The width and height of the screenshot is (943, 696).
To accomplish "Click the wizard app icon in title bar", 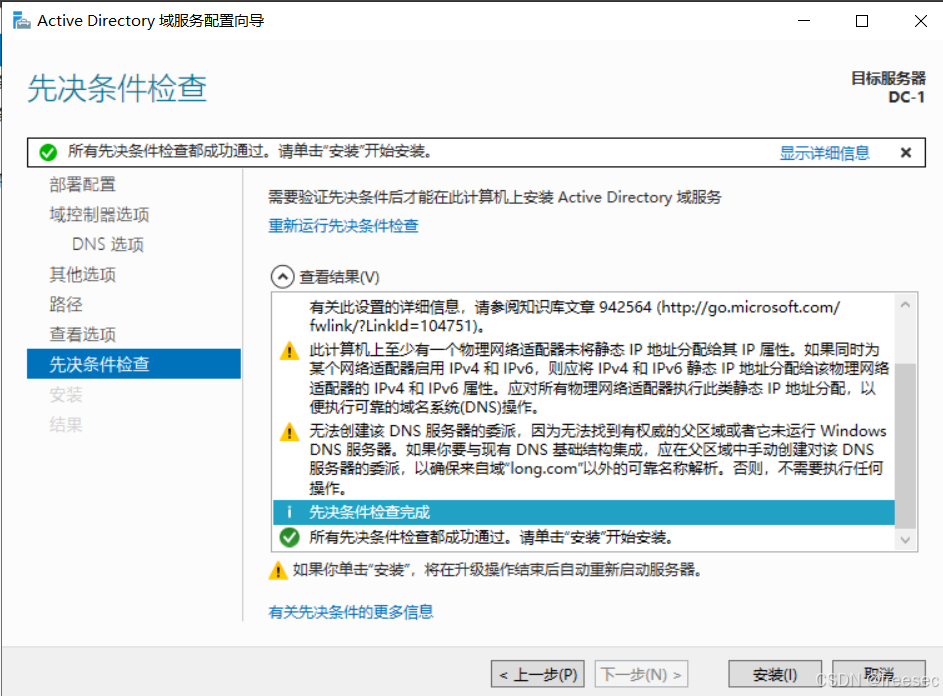I will [21, 20].
